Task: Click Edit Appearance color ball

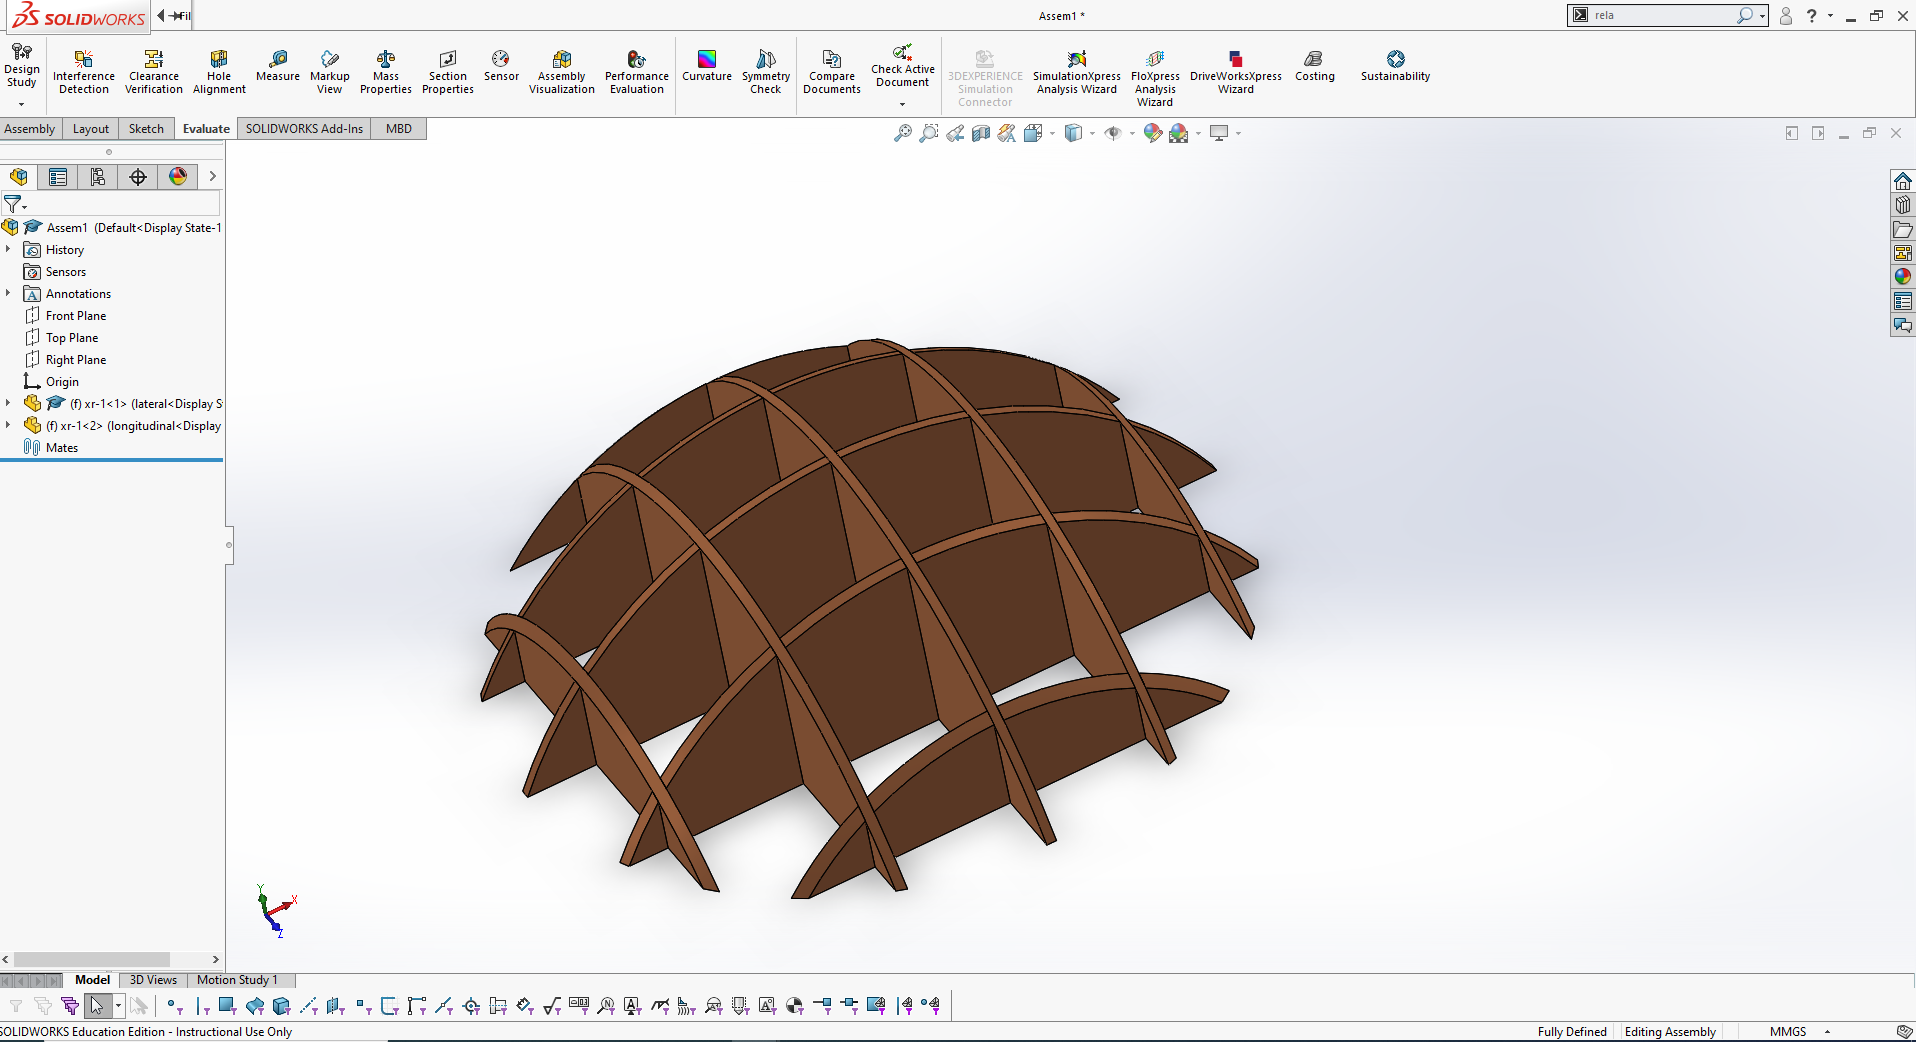Action: coord(1152,133)
